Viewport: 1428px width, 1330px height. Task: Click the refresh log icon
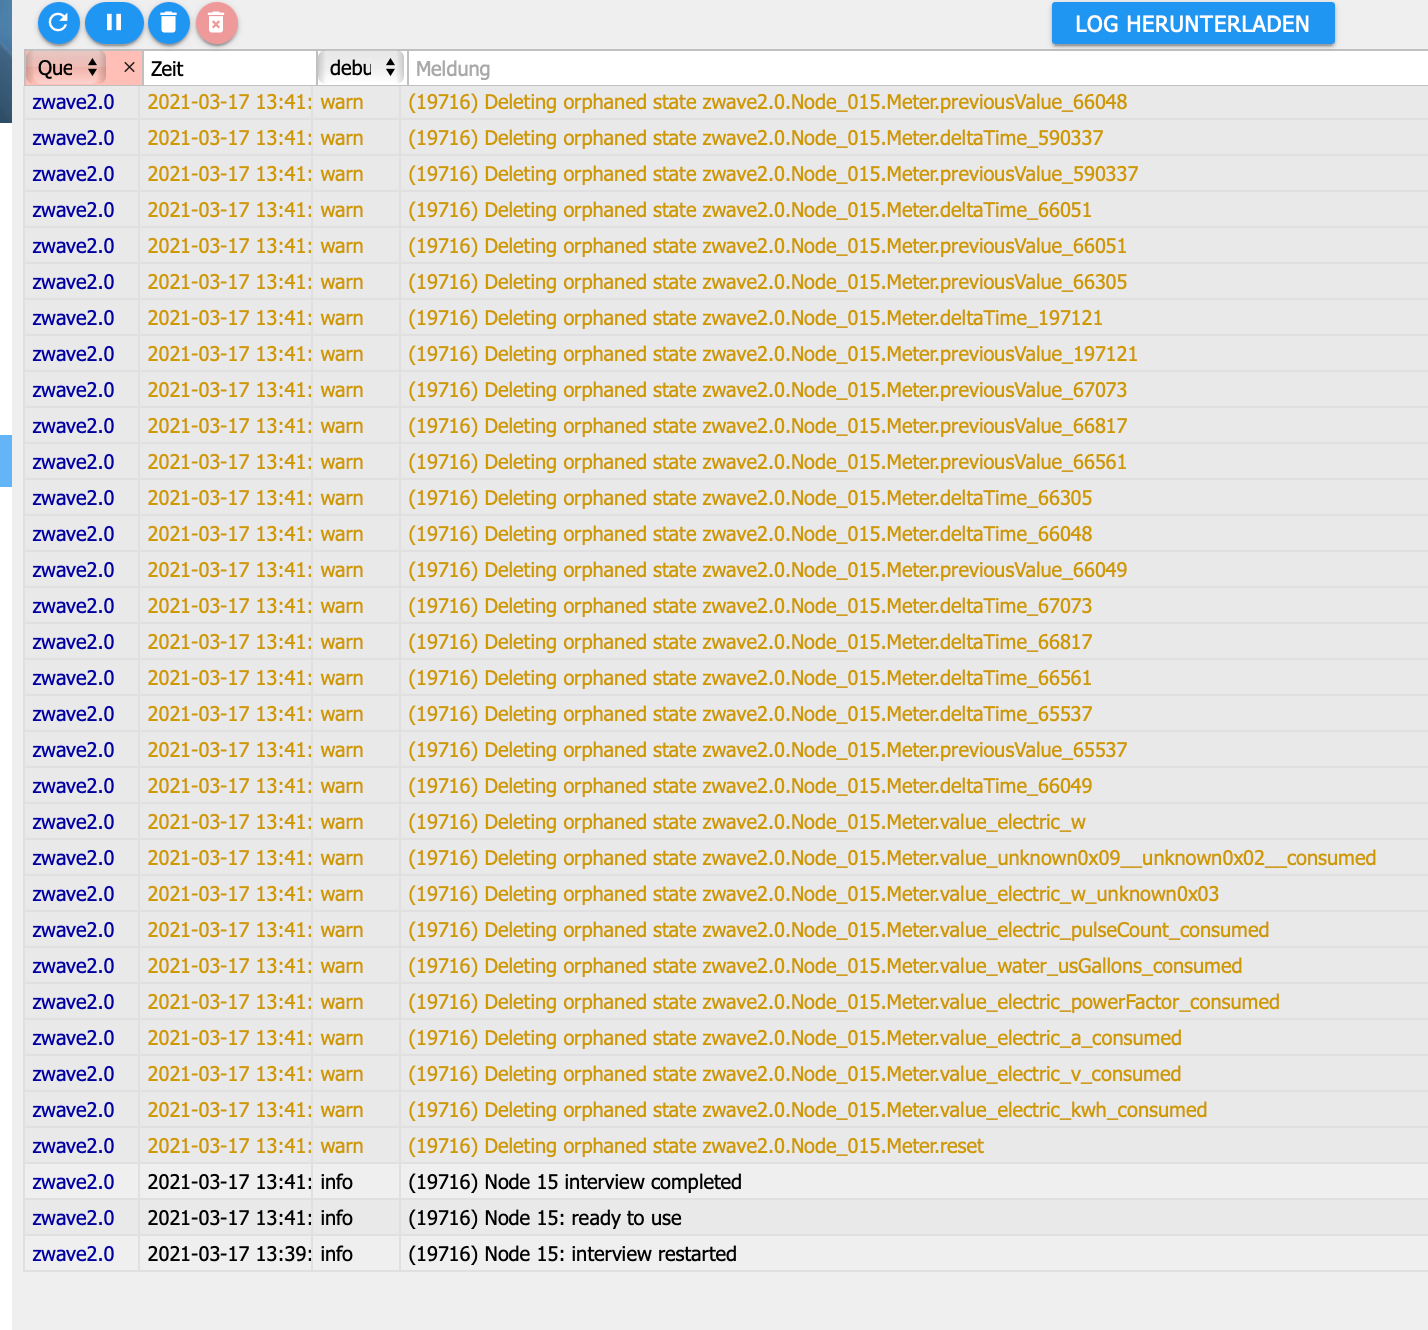58,22
